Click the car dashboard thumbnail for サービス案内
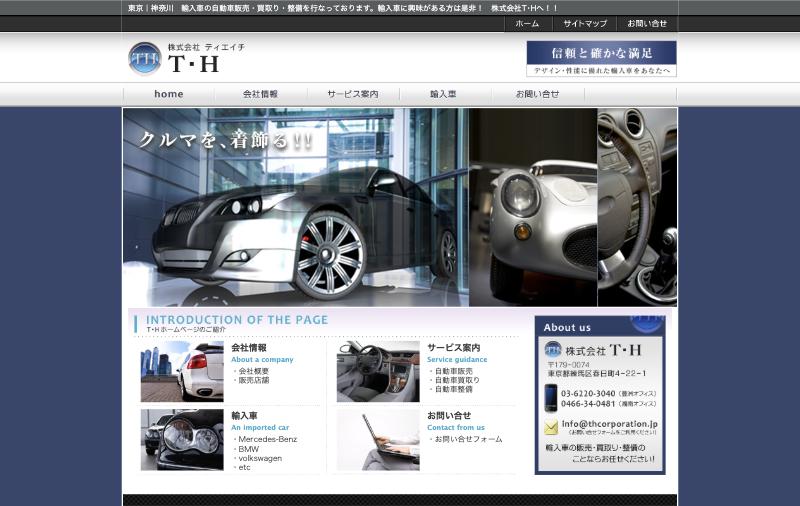Viewport: 800px width, 506px height. [x=378, y=371]
